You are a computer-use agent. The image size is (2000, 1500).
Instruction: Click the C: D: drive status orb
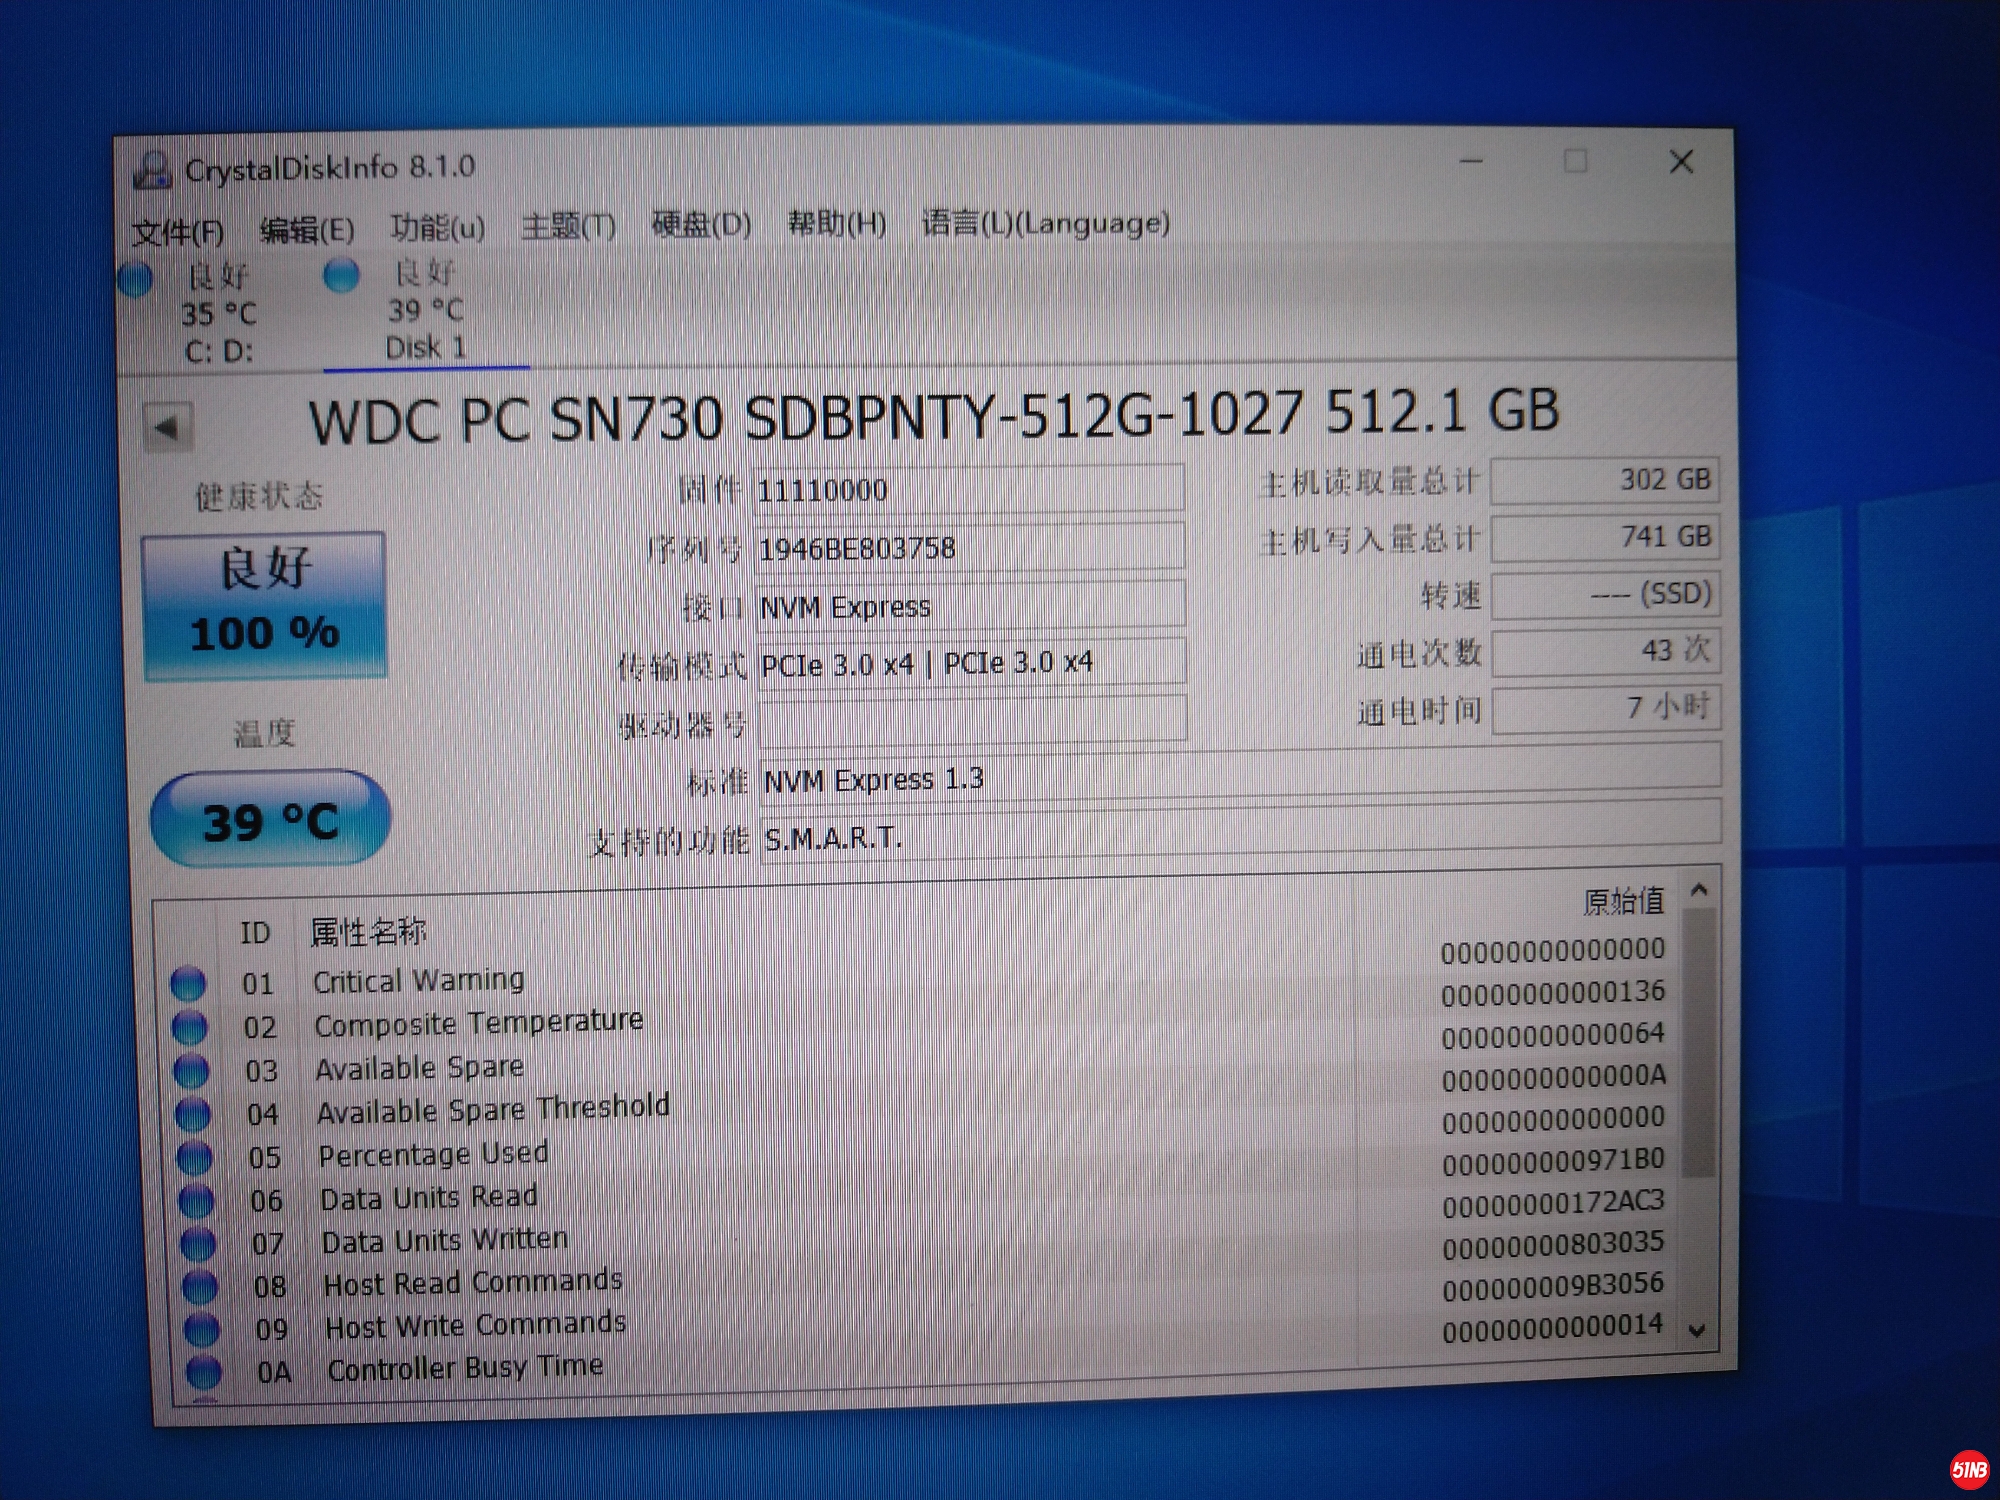click(134, 279)
